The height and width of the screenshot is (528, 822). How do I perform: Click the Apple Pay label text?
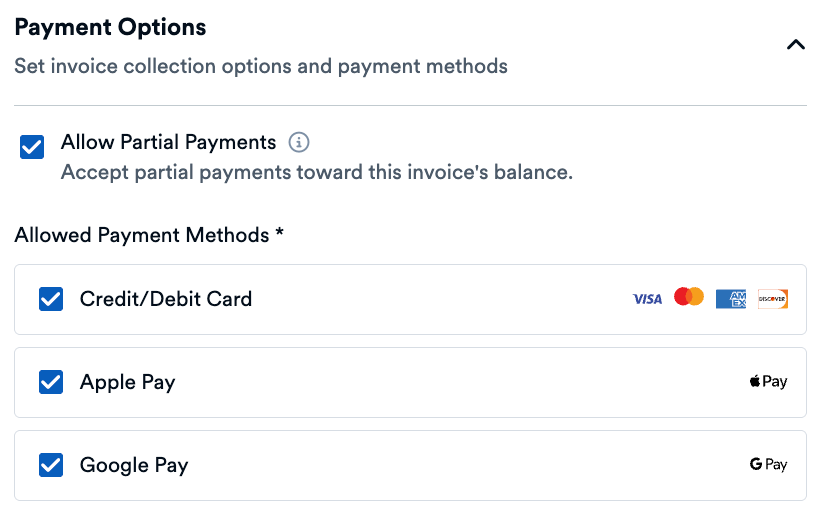pyautogui.click(x=128, y=382)
